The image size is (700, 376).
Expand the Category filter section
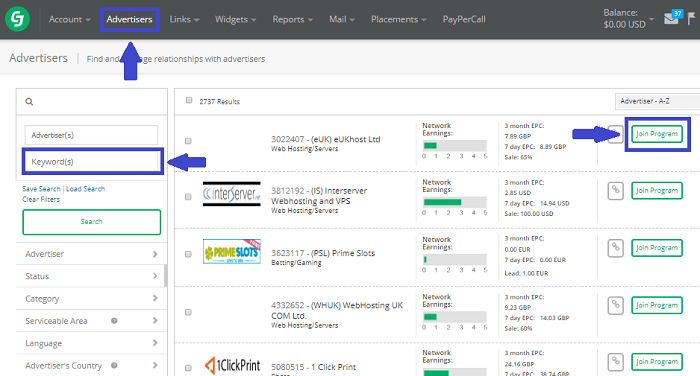click(x=92, y=298)
